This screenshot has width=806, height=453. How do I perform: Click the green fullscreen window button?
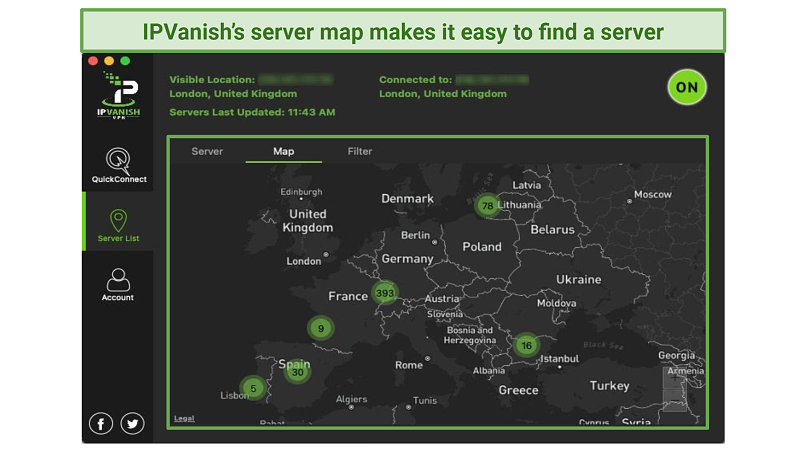click(x=125, y=61)
